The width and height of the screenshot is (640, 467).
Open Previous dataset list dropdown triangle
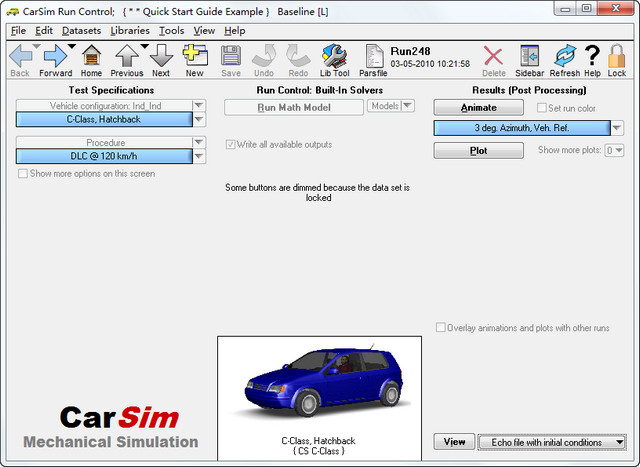click(144, 46)
